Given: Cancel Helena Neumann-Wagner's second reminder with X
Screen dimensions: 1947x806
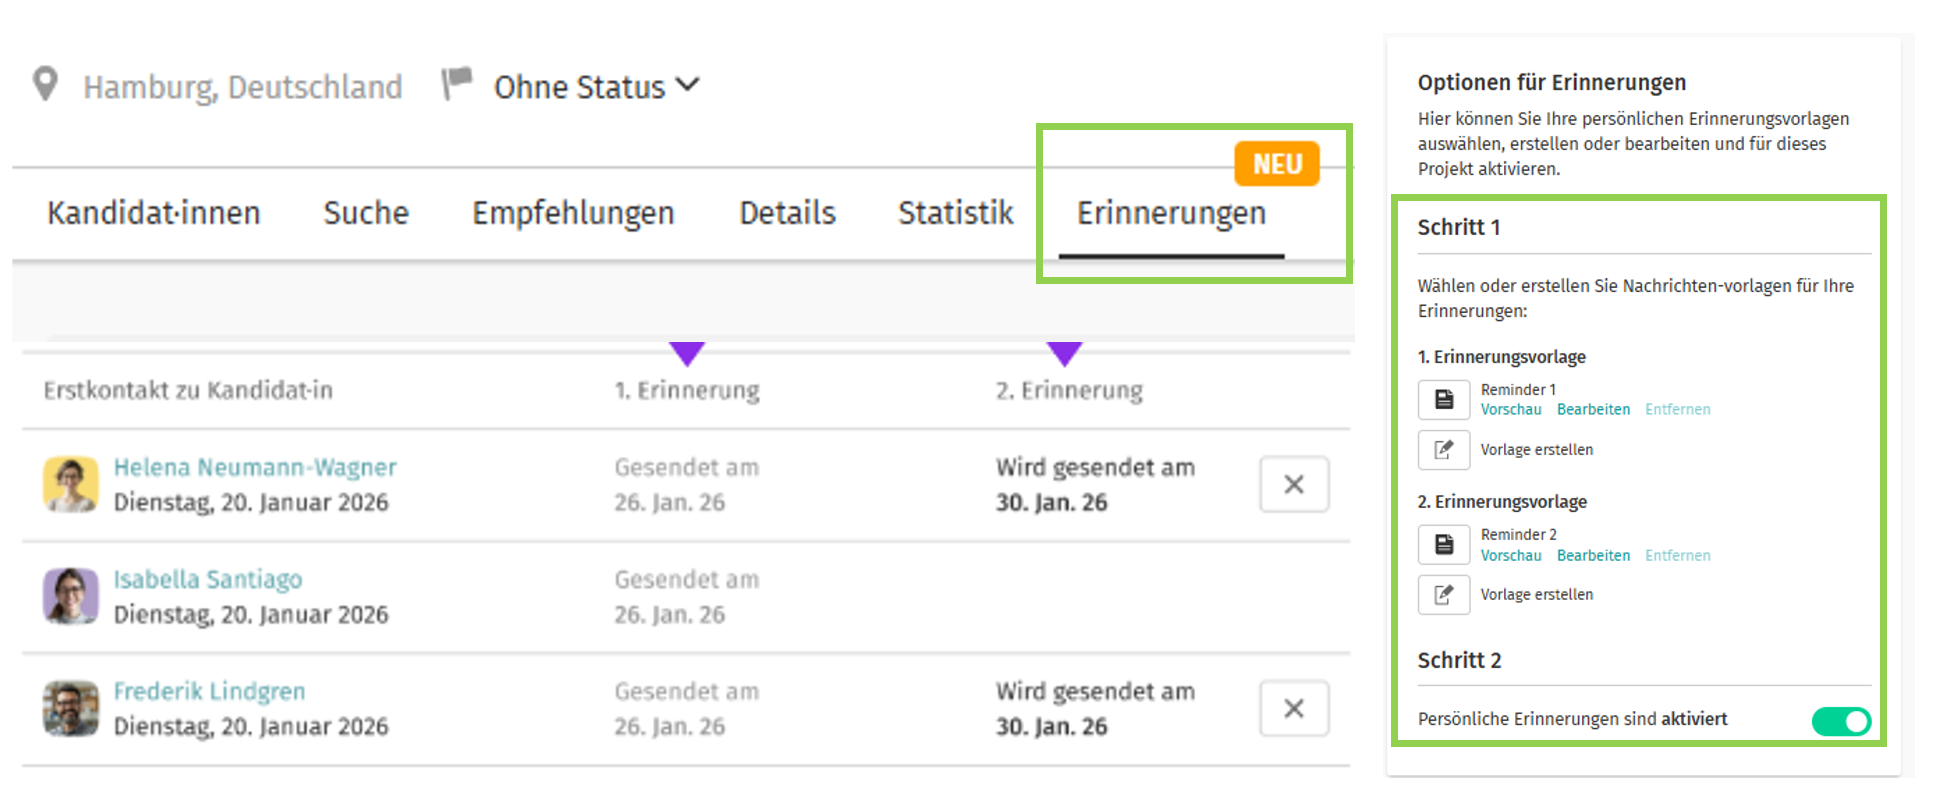Looking at the screenshot, I should [x=1293, y=485].
